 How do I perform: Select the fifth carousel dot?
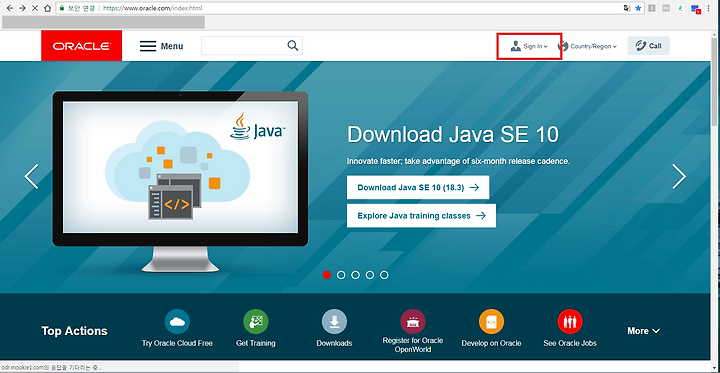(x=384, y=275)
